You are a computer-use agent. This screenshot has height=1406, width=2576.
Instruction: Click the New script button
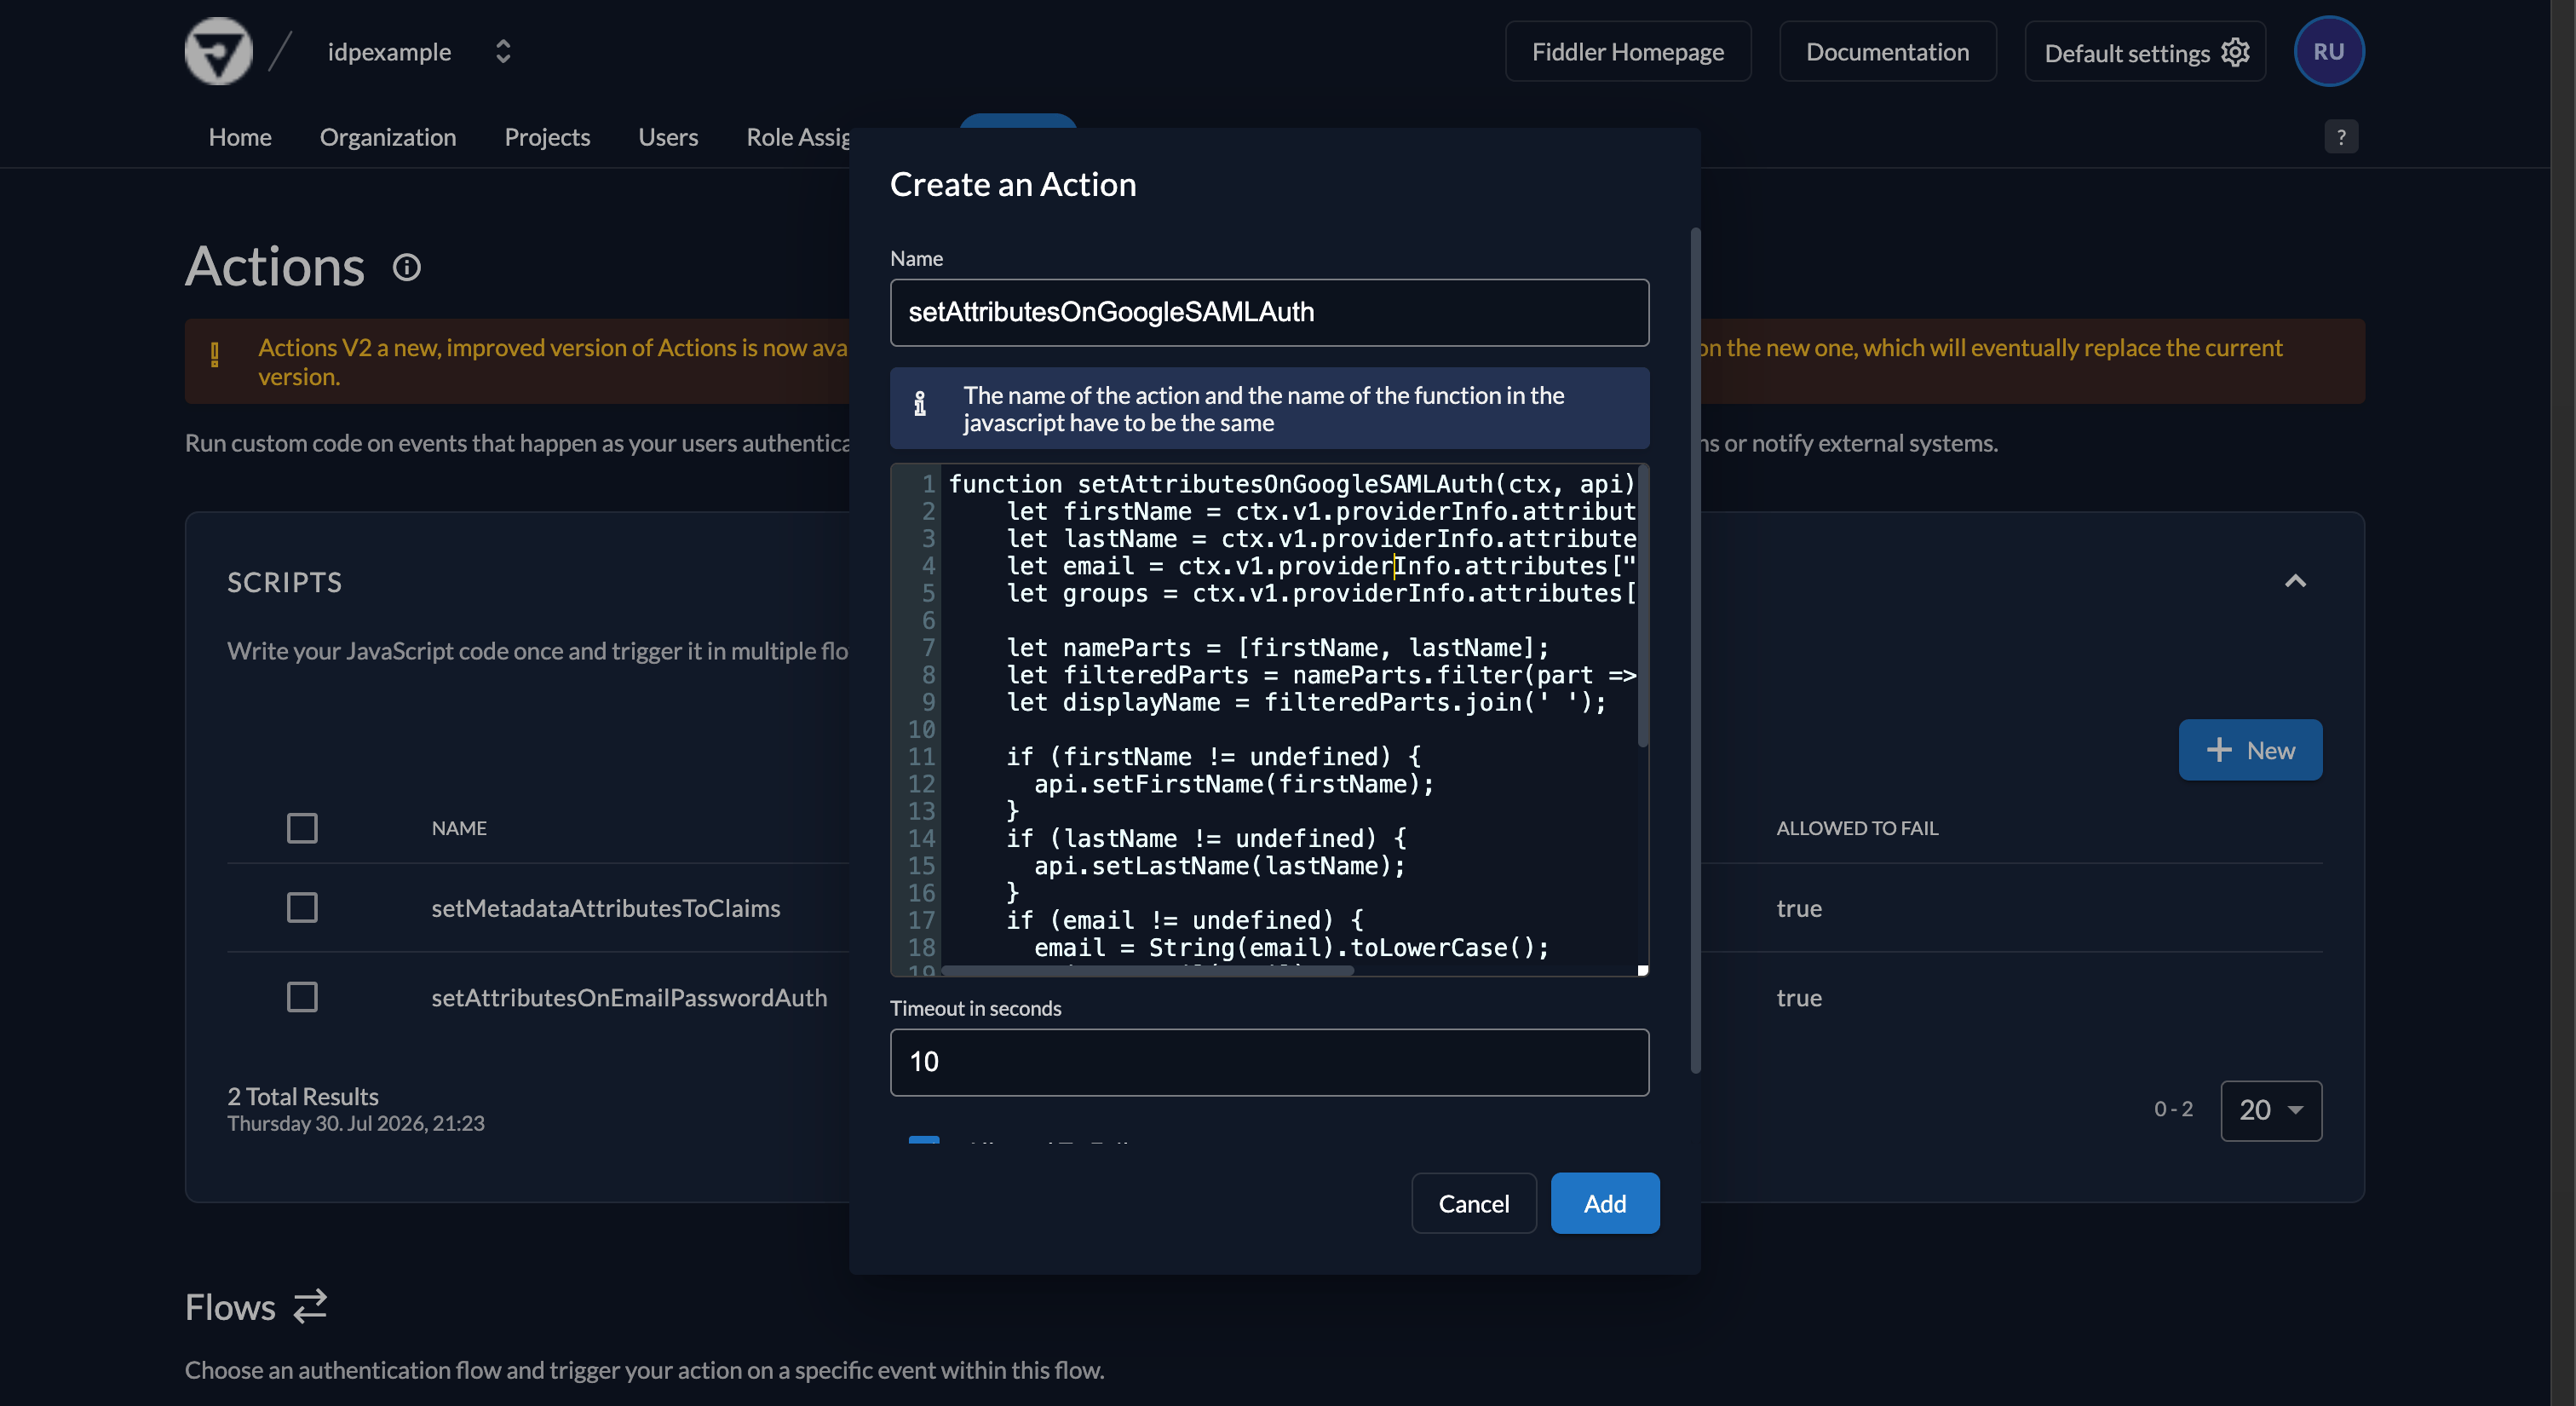click(x=2250, y=750)
